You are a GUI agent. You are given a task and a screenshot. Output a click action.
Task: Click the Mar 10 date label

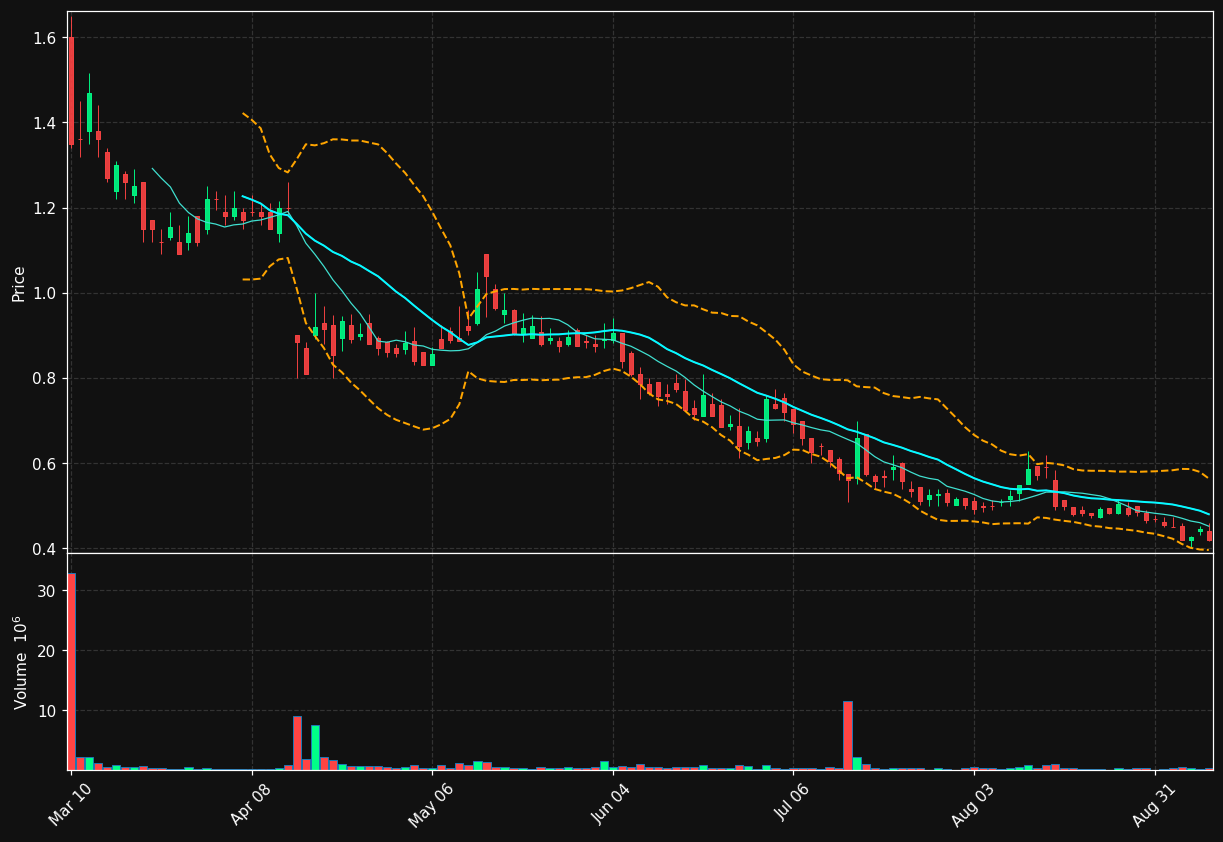coord(70,803)
